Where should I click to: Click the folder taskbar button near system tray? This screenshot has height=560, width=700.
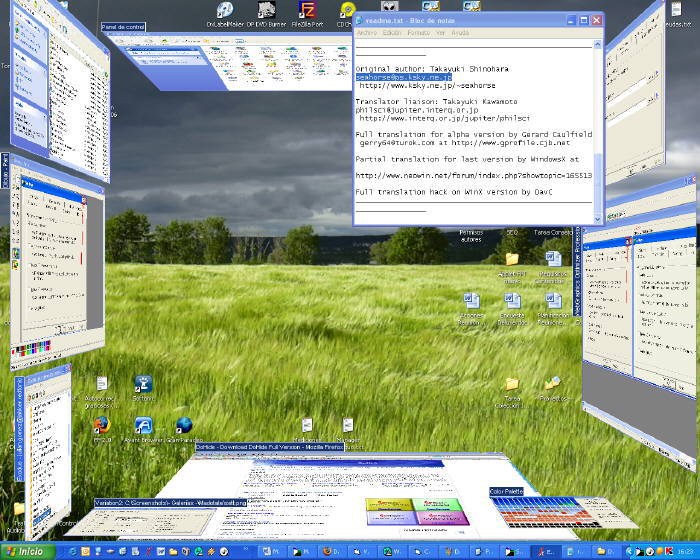coord(606,552)
